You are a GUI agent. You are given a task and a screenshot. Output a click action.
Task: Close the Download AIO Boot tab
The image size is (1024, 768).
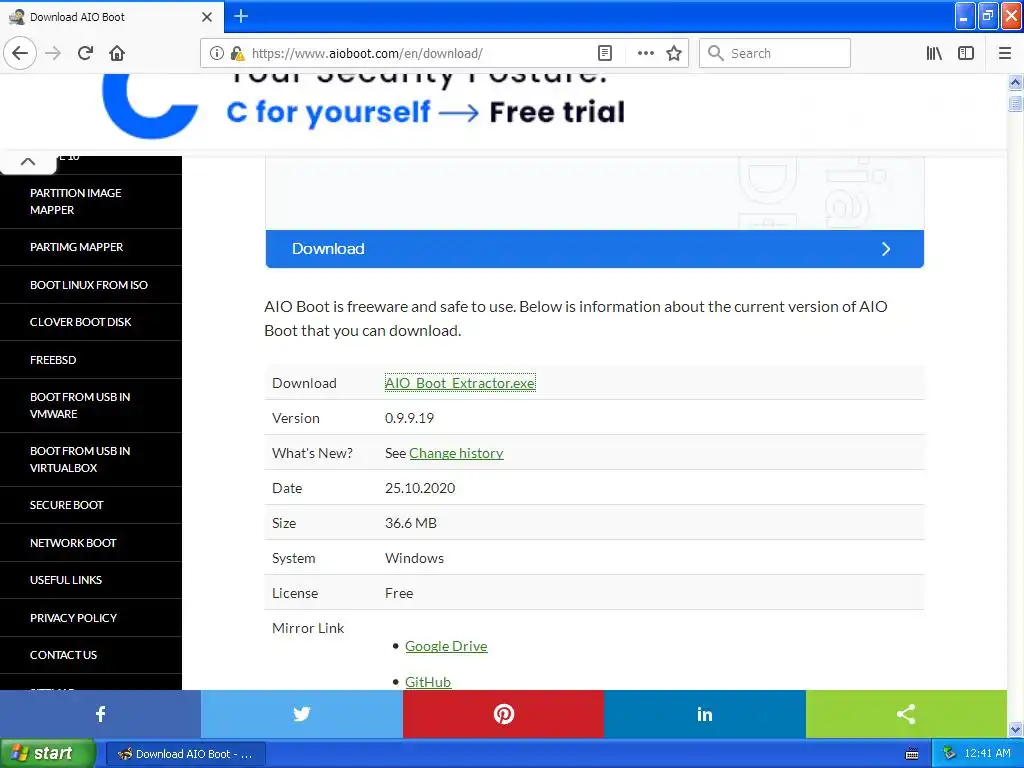pos(207,16)
